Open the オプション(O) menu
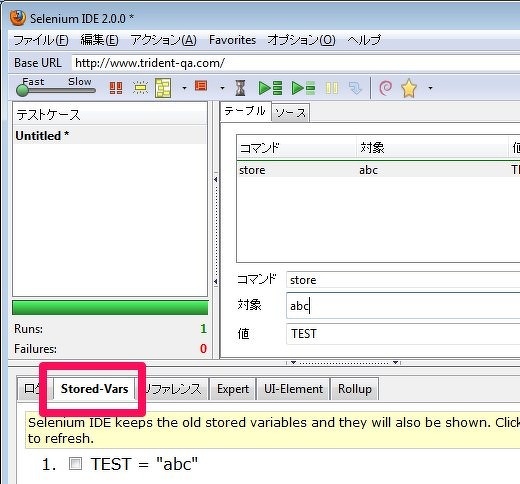 point(301,40)
